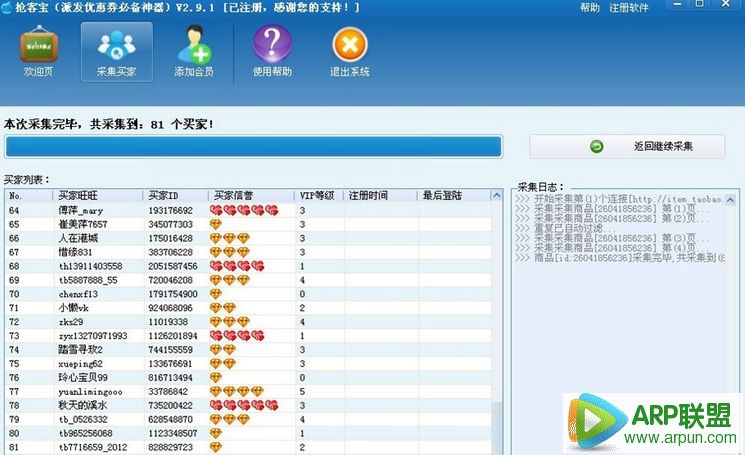Image resolution: width=745 pixels, height=455 pixels.
Task: Select buyer row 踏雪寻玫2
Action: 248,350
